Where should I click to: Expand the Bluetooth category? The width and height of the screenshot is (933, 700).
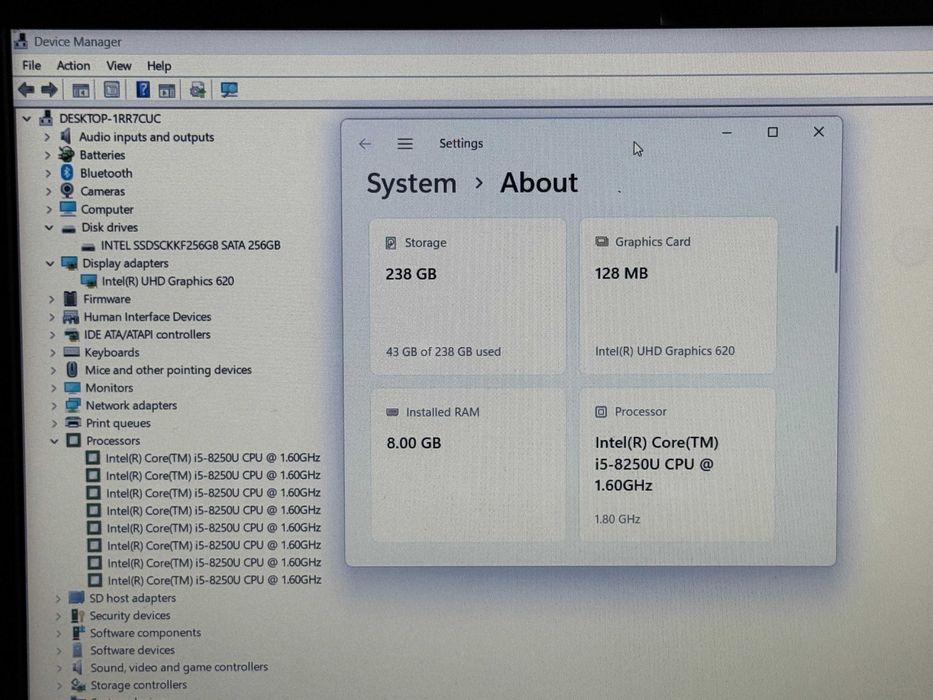point(48,173)
